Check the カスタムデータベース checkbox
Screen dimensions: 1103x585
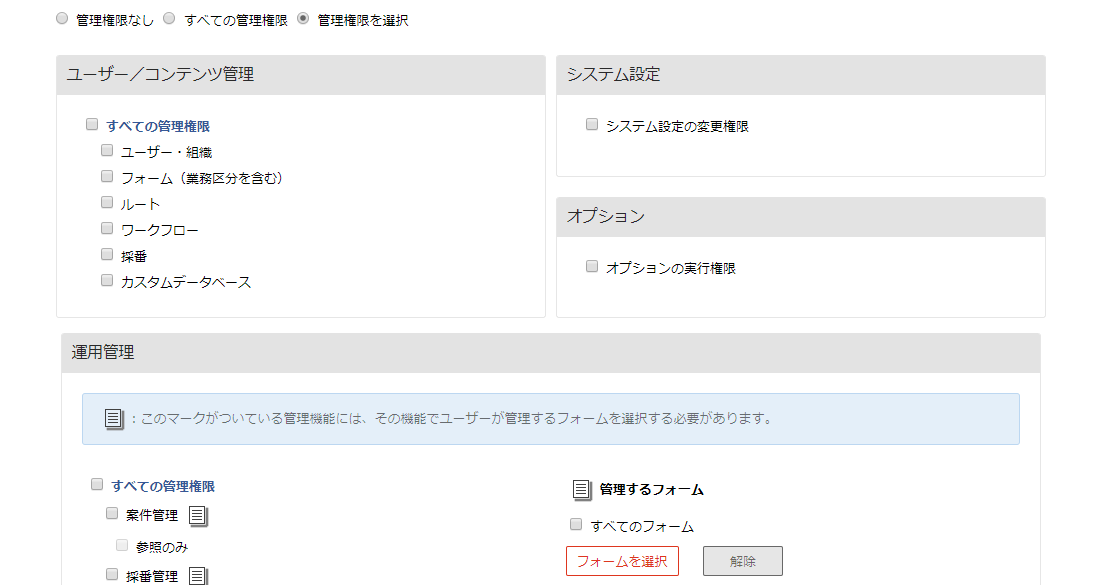107,281
